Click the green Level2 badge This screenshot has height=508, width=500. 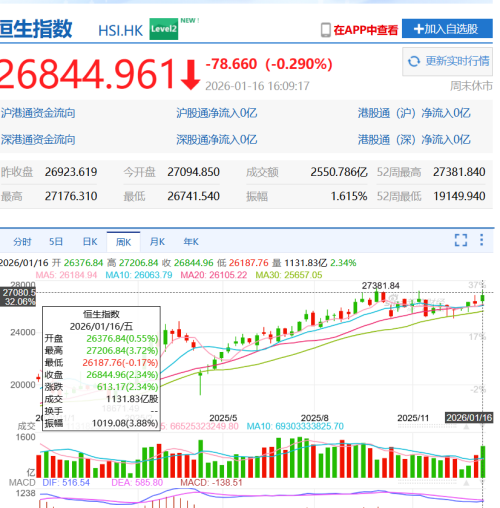(x=163, y=29)
